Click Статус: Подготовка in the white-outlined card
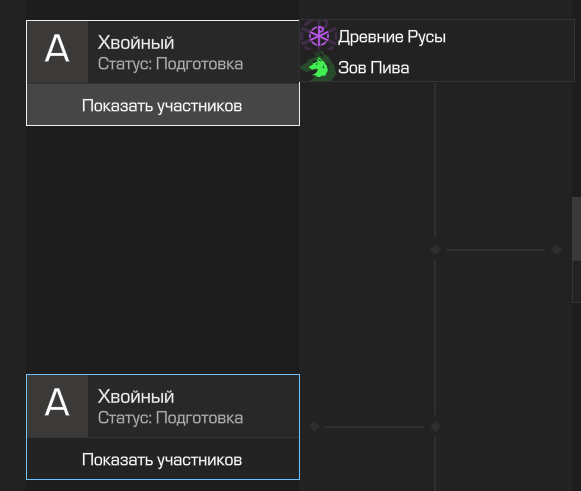Screen dimensions: 581x491 (x=170, y=64)
